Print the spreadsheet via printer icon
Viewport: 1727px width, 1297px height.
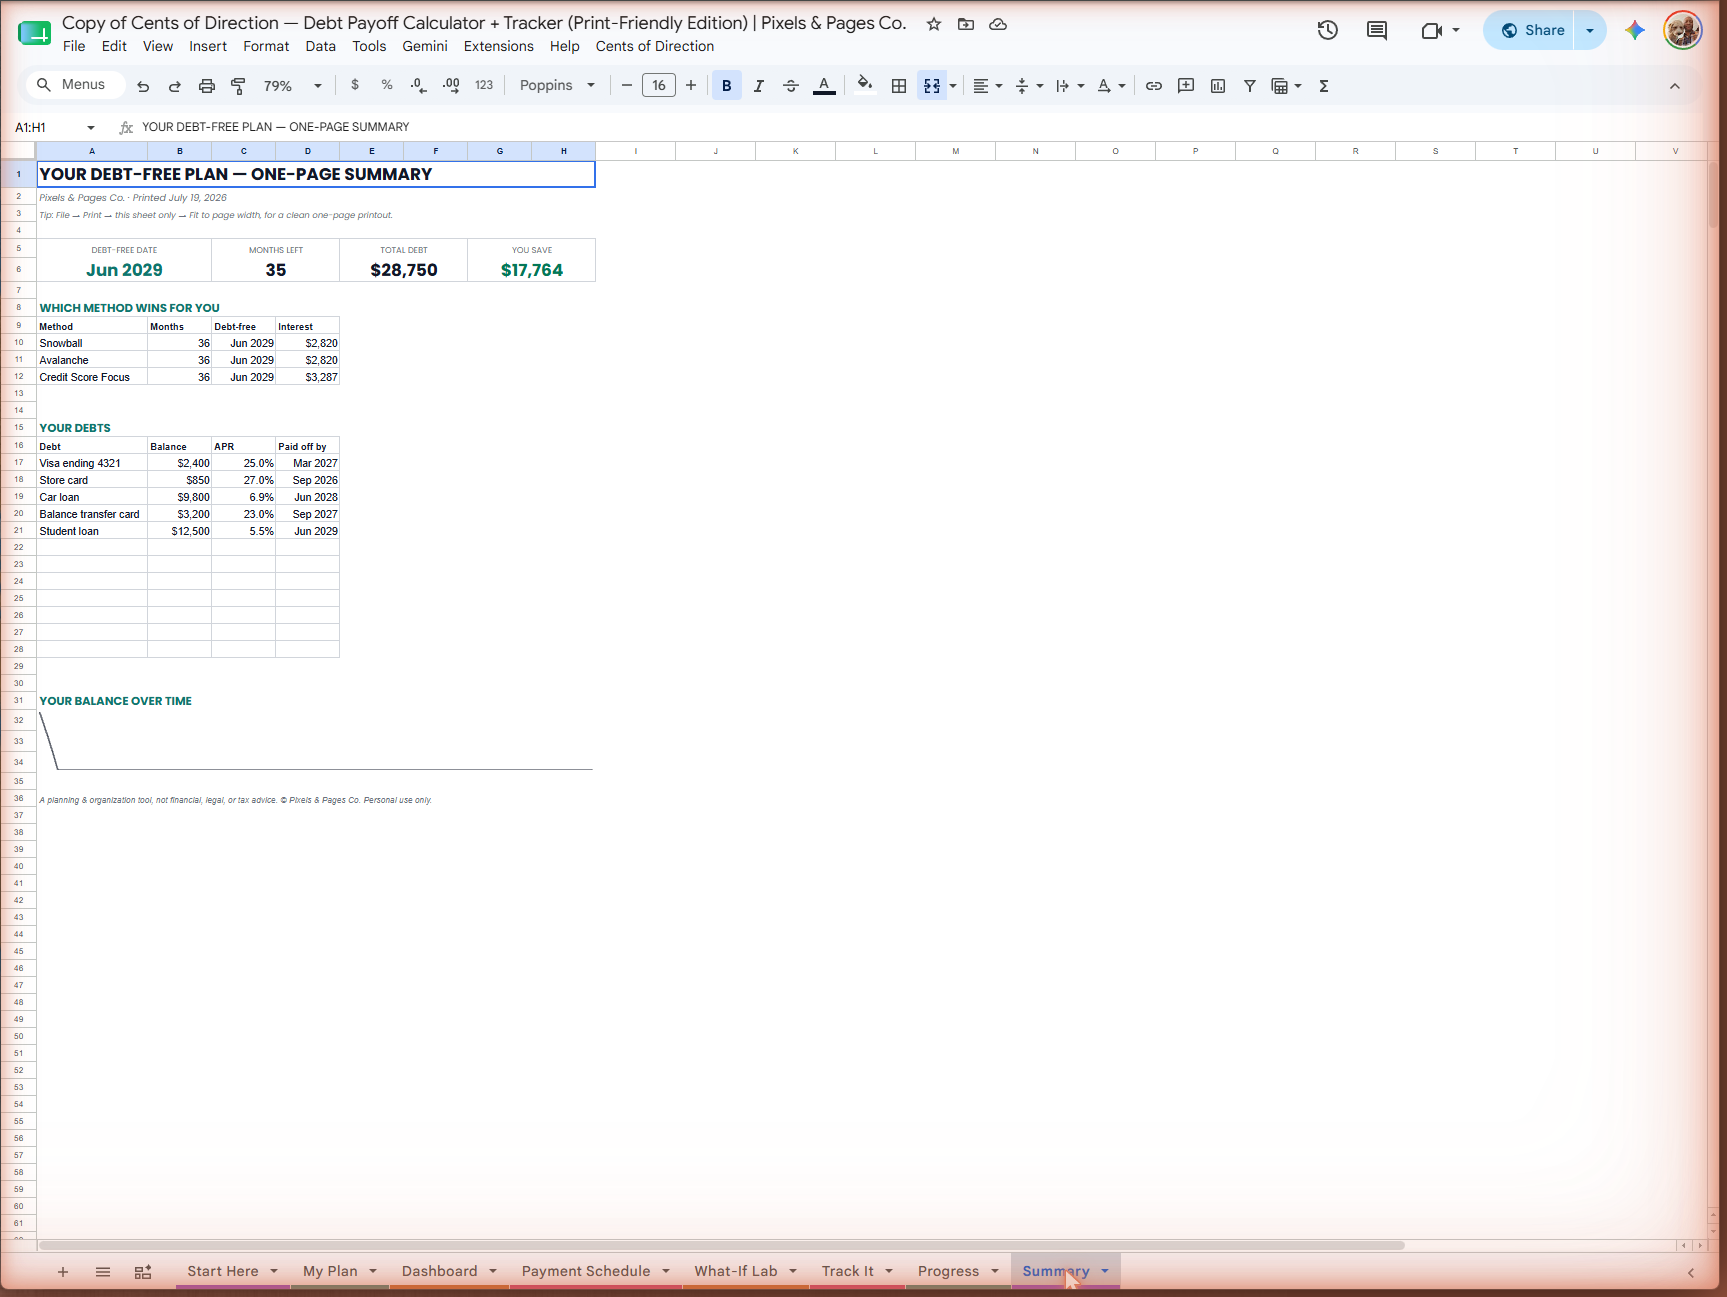207,86
